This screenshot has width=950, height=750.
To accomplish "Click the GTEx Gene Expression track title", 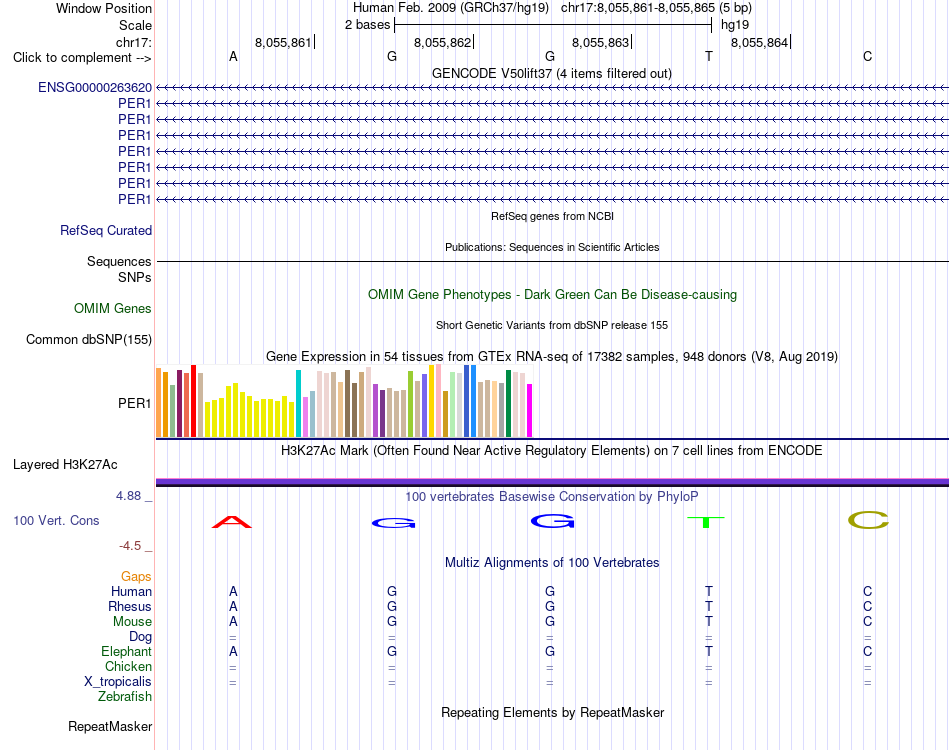I will (x=552, y=356).
